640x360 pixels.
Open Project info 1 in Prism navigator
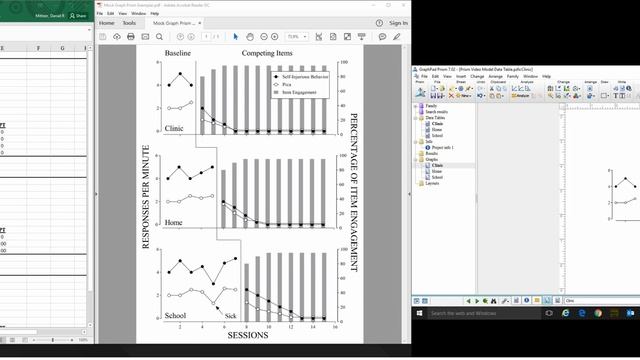[x=442, y=147]
